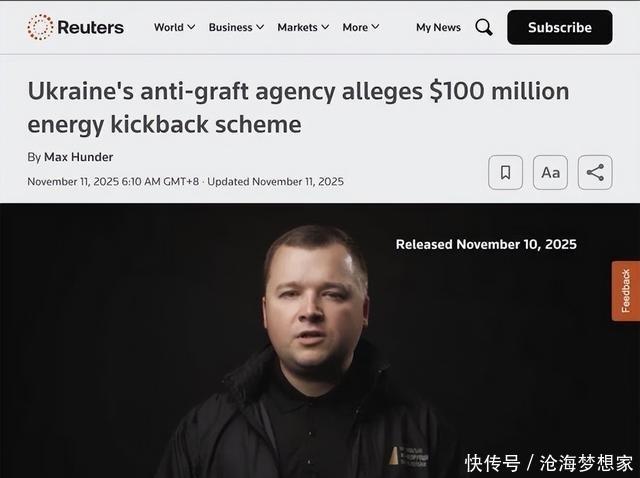Play the article video of the speaker
The height and width of the screenshot is (478, 640).
(320, 340)
